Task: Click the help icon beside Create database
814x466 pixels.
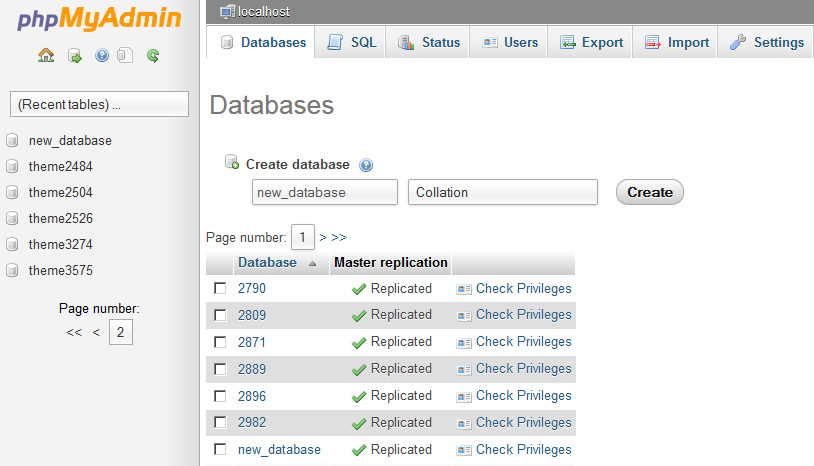Action: click(x=366, y=165)
